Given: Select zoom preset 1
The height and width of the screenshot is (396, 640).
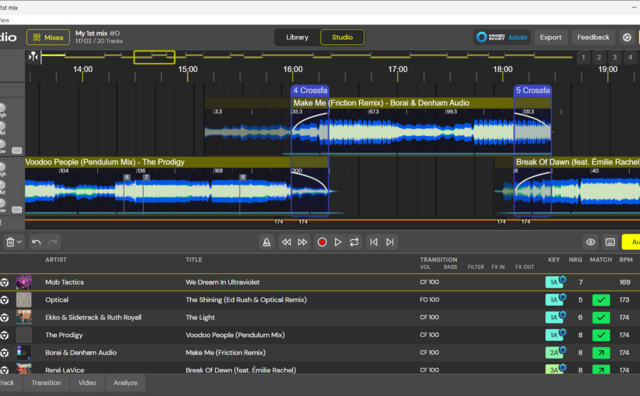Looking at the screenshot, I should (583, 57).
